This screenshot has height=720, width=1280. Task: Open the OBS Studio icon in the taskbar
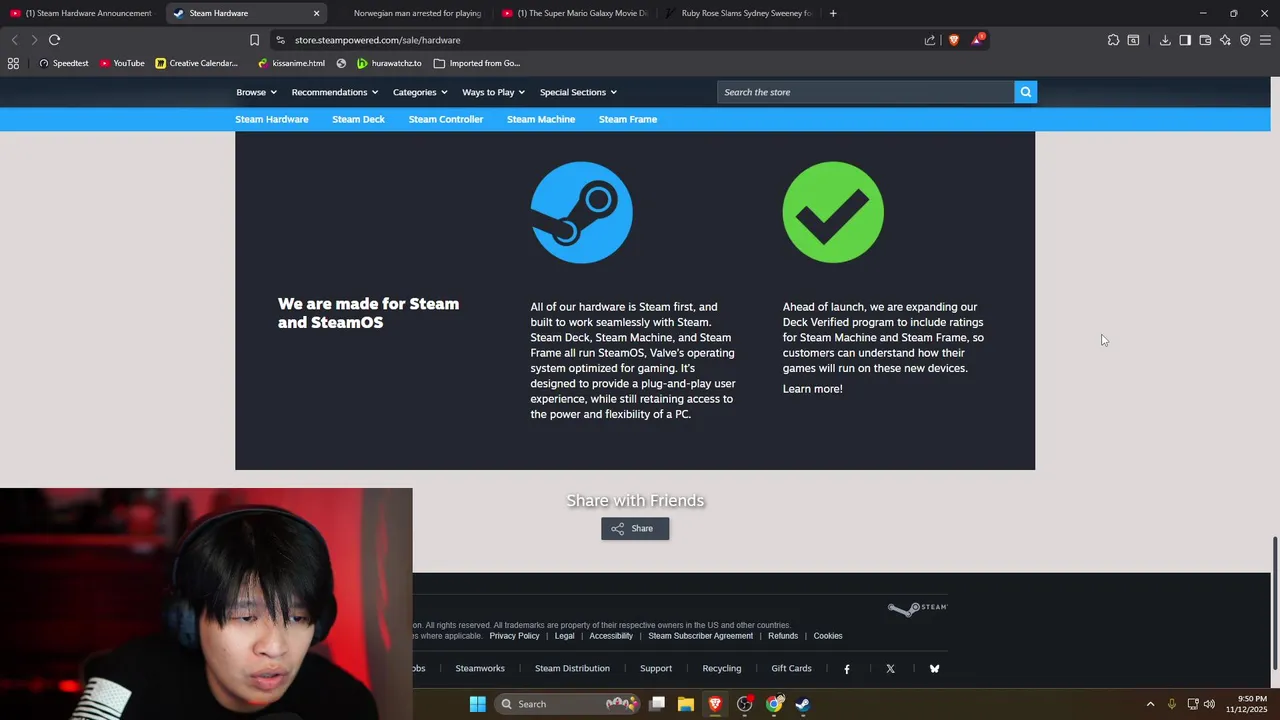[x=745, y=704]
